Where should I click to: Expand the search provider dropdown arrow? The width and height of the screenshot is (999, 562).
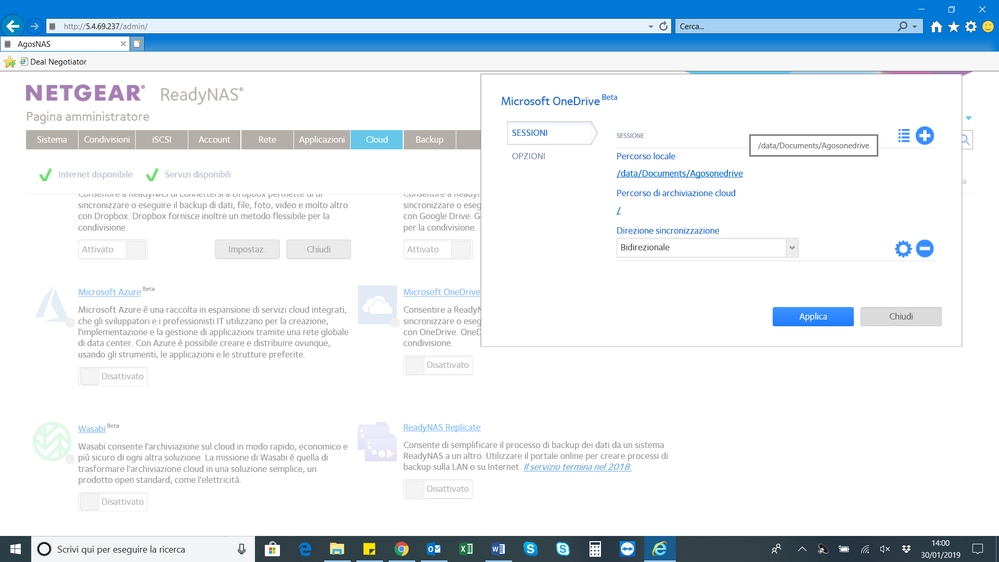915,26
